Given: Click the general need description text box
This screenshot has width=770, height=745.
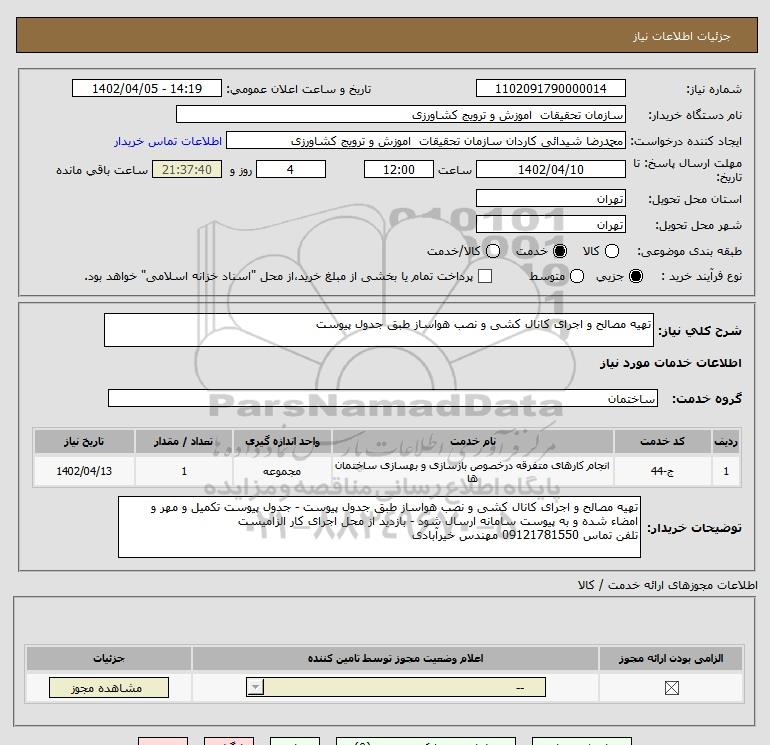Looking at the screenshot, I should 379,330.
